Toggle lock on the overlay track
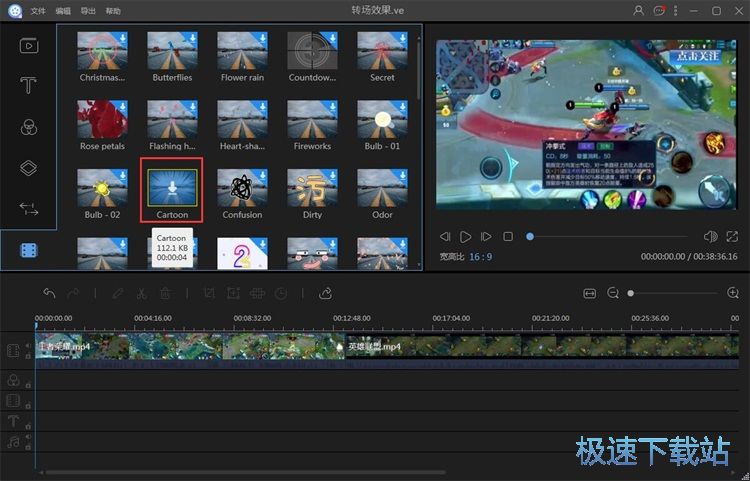This screenshot has height=481, width=750. pos(28,406)
